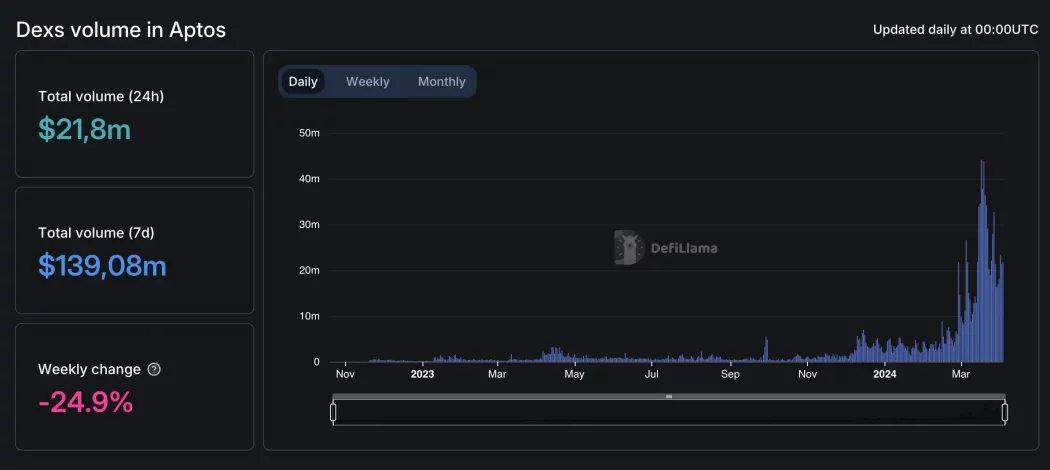This screenshot has width=1050, height=470.
Task: Click the small spike bar after Sep
Action: [766, 350]
